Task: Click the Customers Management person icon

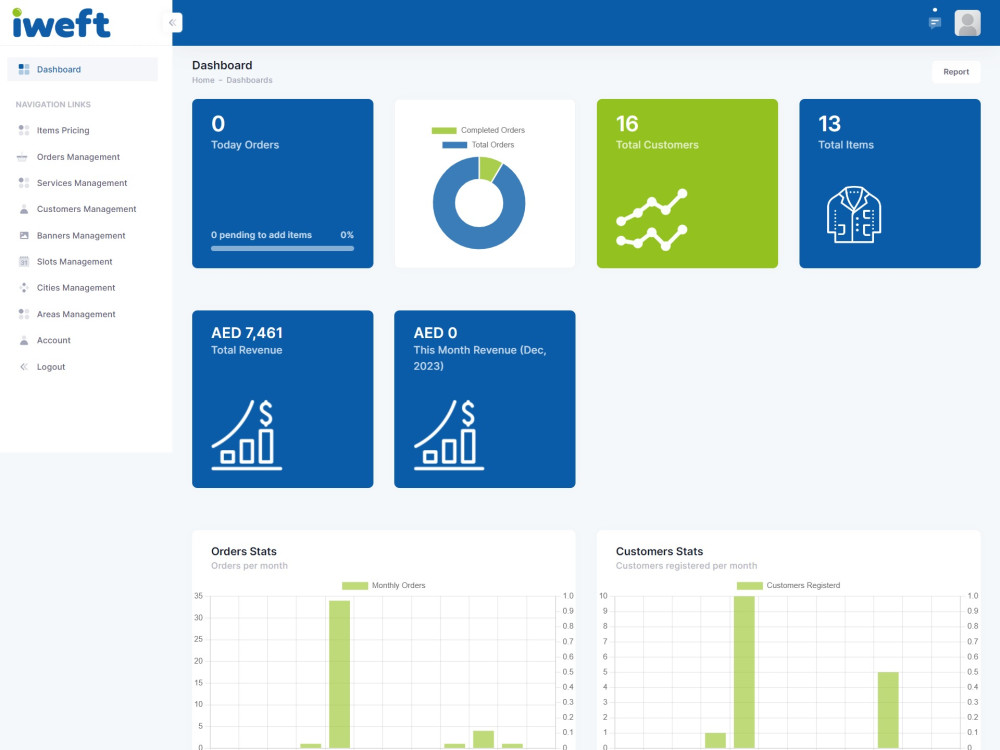Action: point(24,209)
